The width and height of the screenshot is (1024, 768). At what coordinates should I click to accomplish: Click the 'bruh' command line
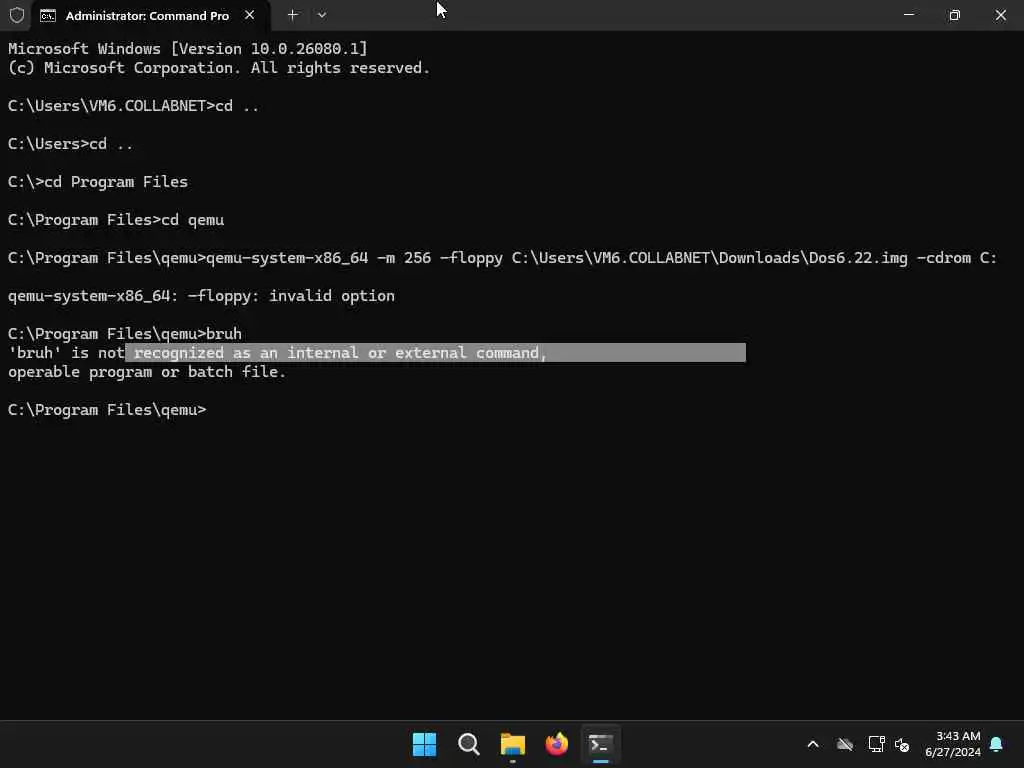click(x=125, y=334)
